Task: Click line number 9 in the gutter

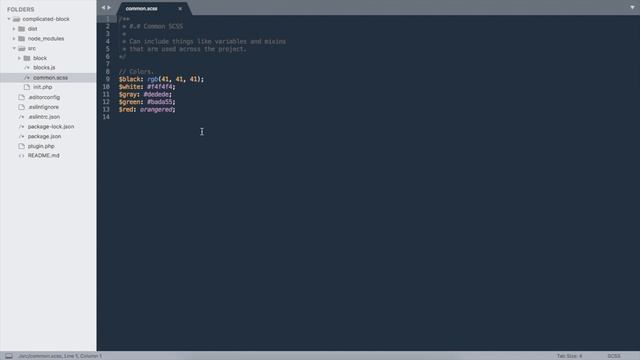Action: tap(108, 79)
